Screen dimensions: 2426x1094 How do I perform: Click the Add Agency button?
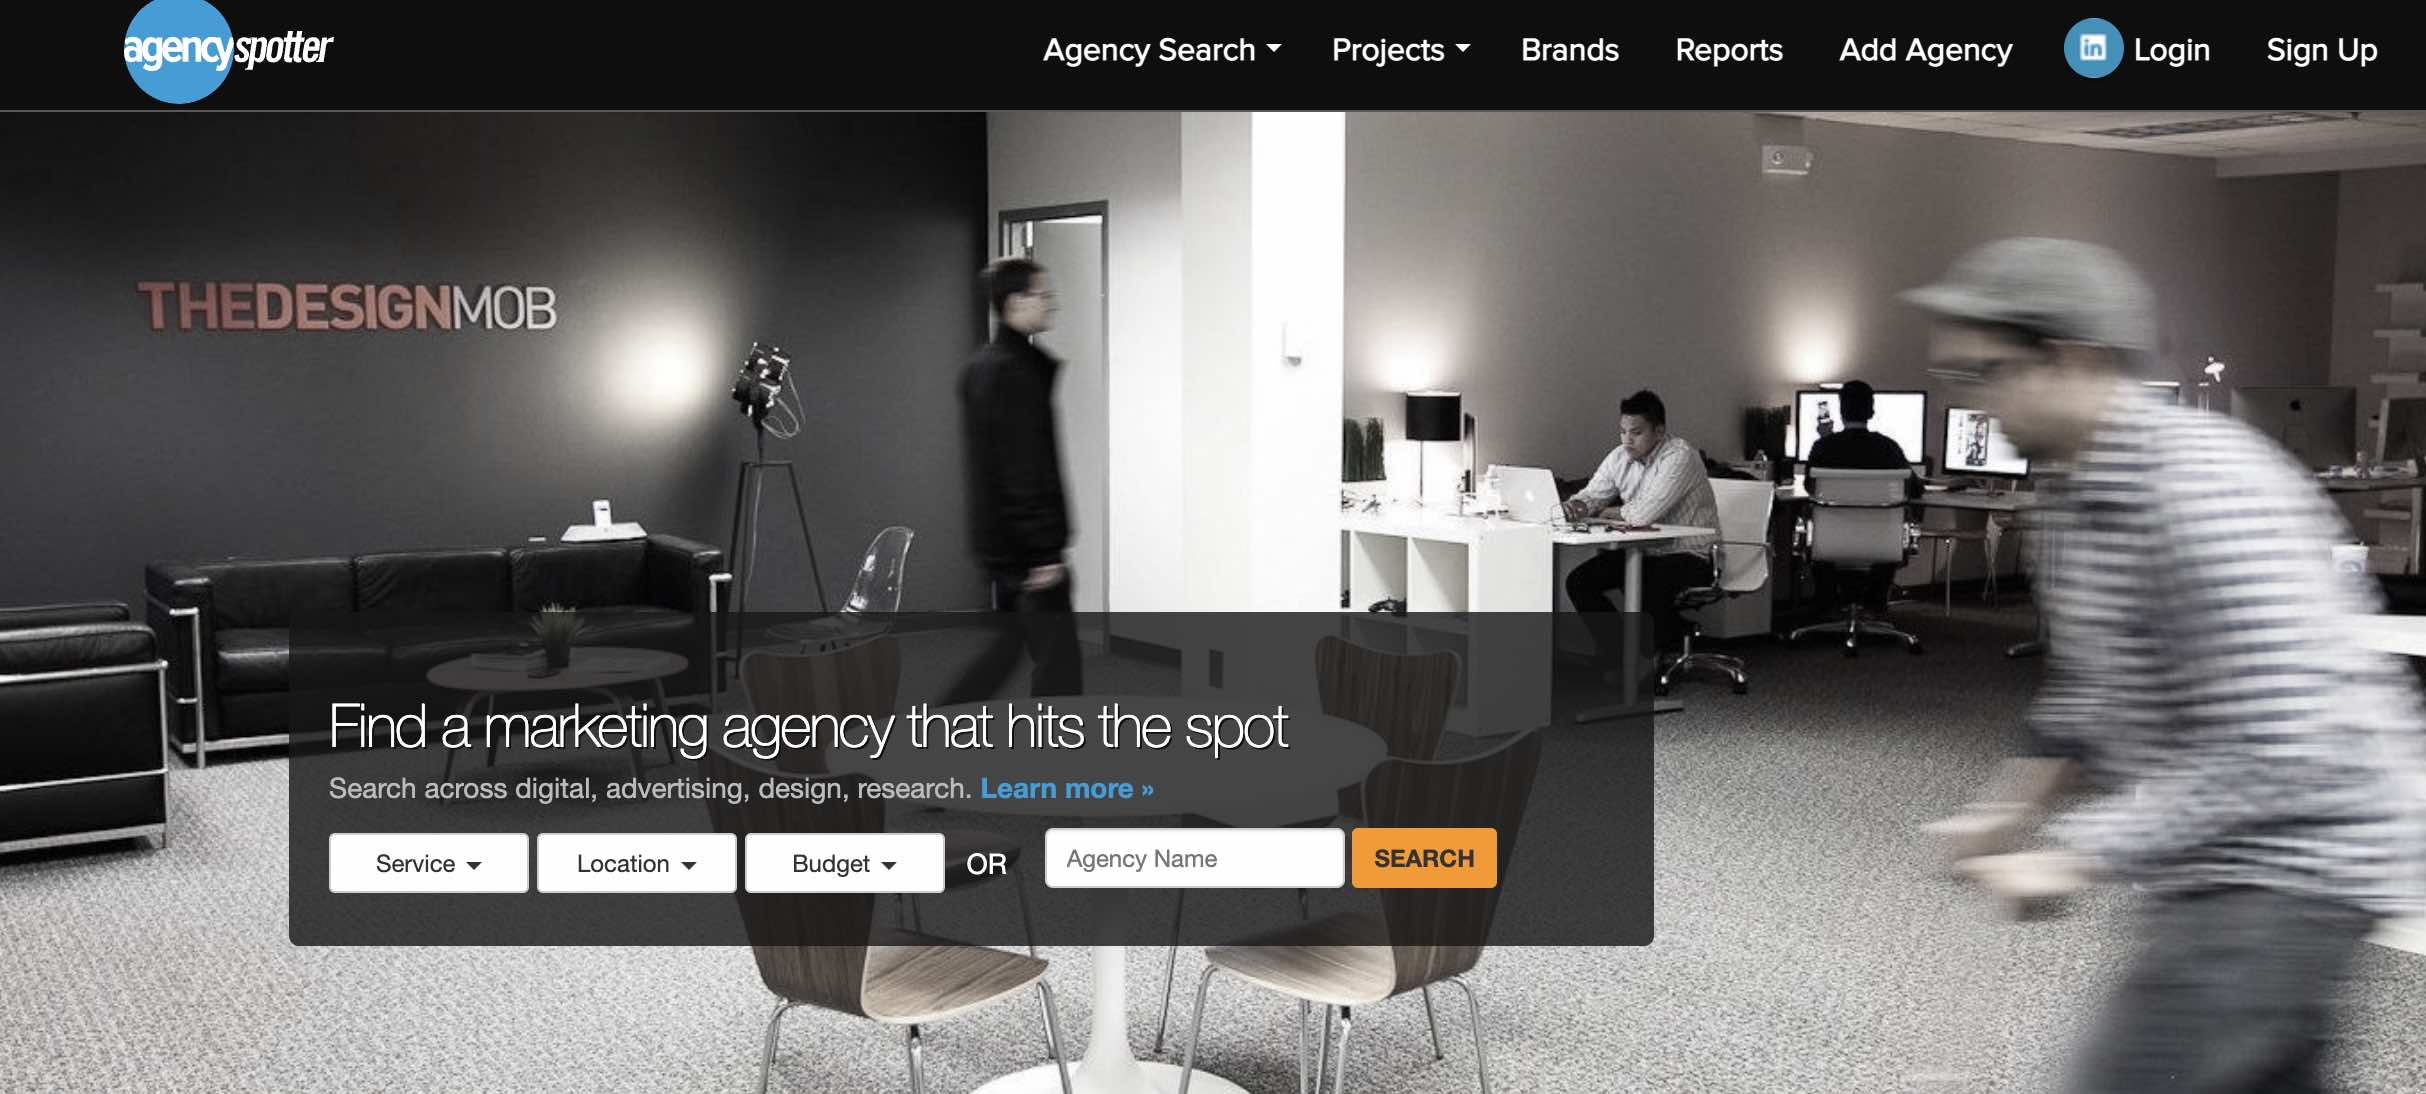pyautogui.click(x=1926, y=48)
